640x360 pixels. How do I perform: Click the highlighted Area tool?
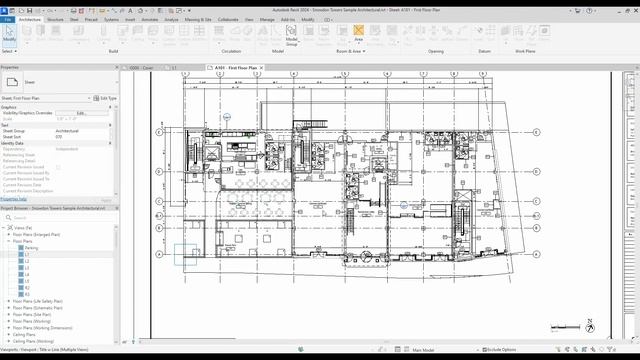pyautogui.click(x=358, y=33)
